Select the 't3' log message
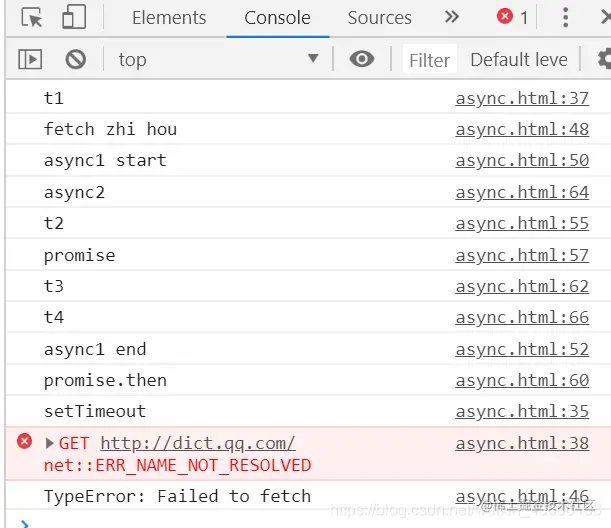Viewport: 611px width, 528px height. coord(54,286)
